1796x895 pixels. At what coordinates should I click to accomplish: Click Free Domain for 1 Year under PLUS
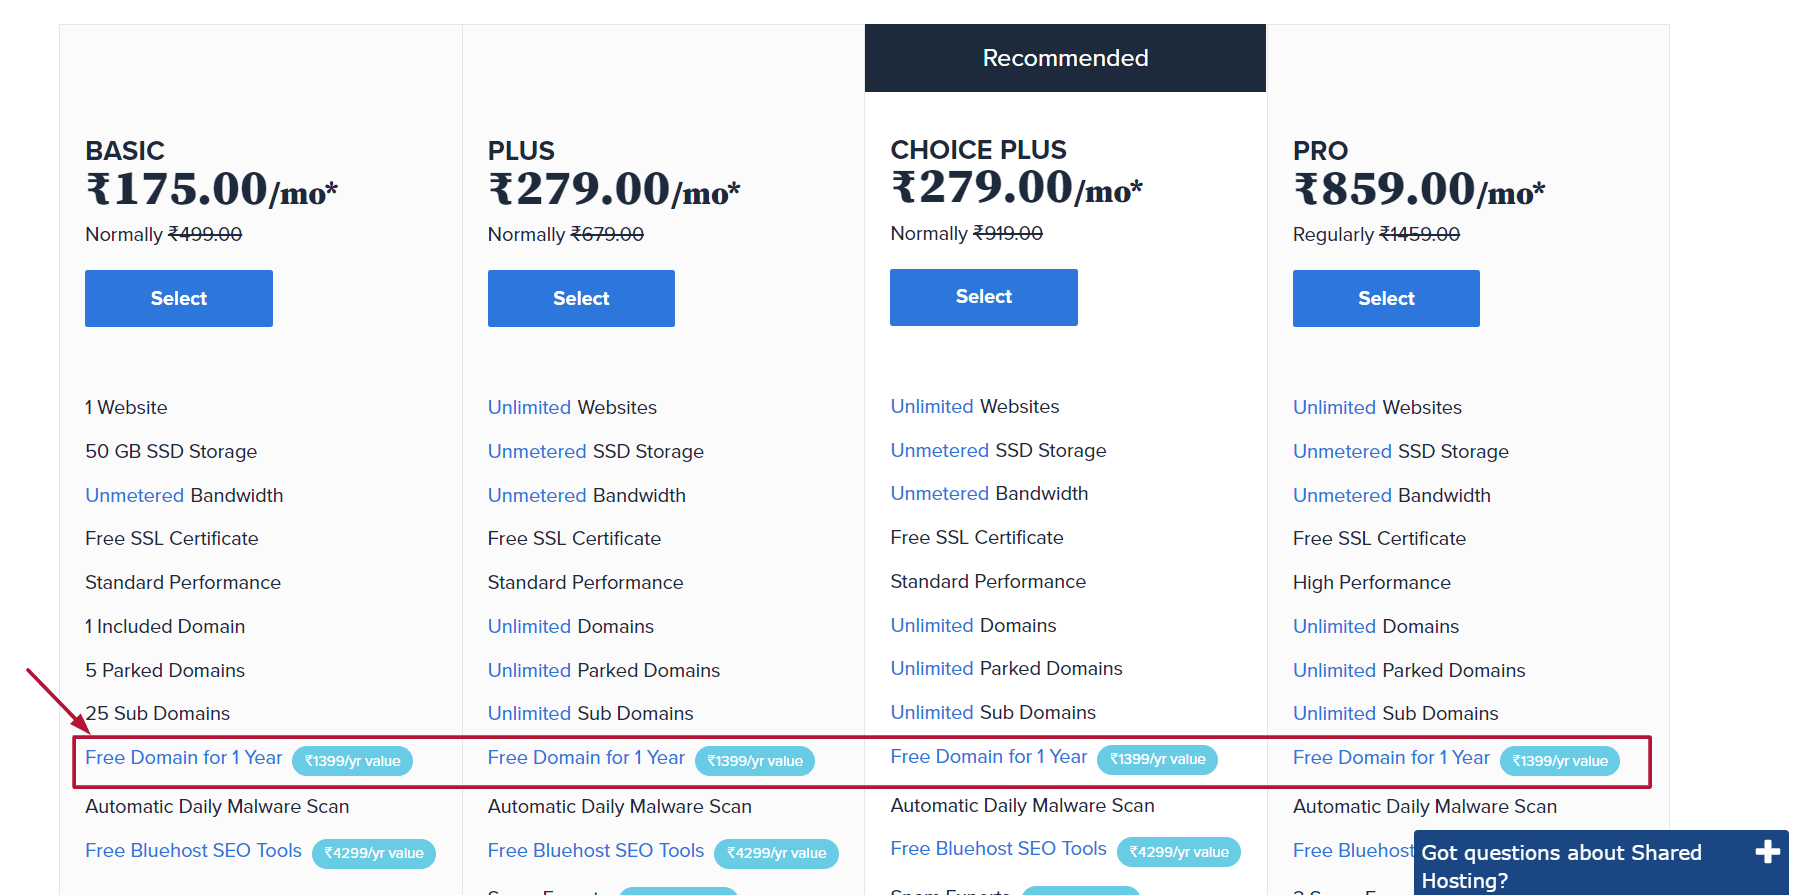point(586,758)
